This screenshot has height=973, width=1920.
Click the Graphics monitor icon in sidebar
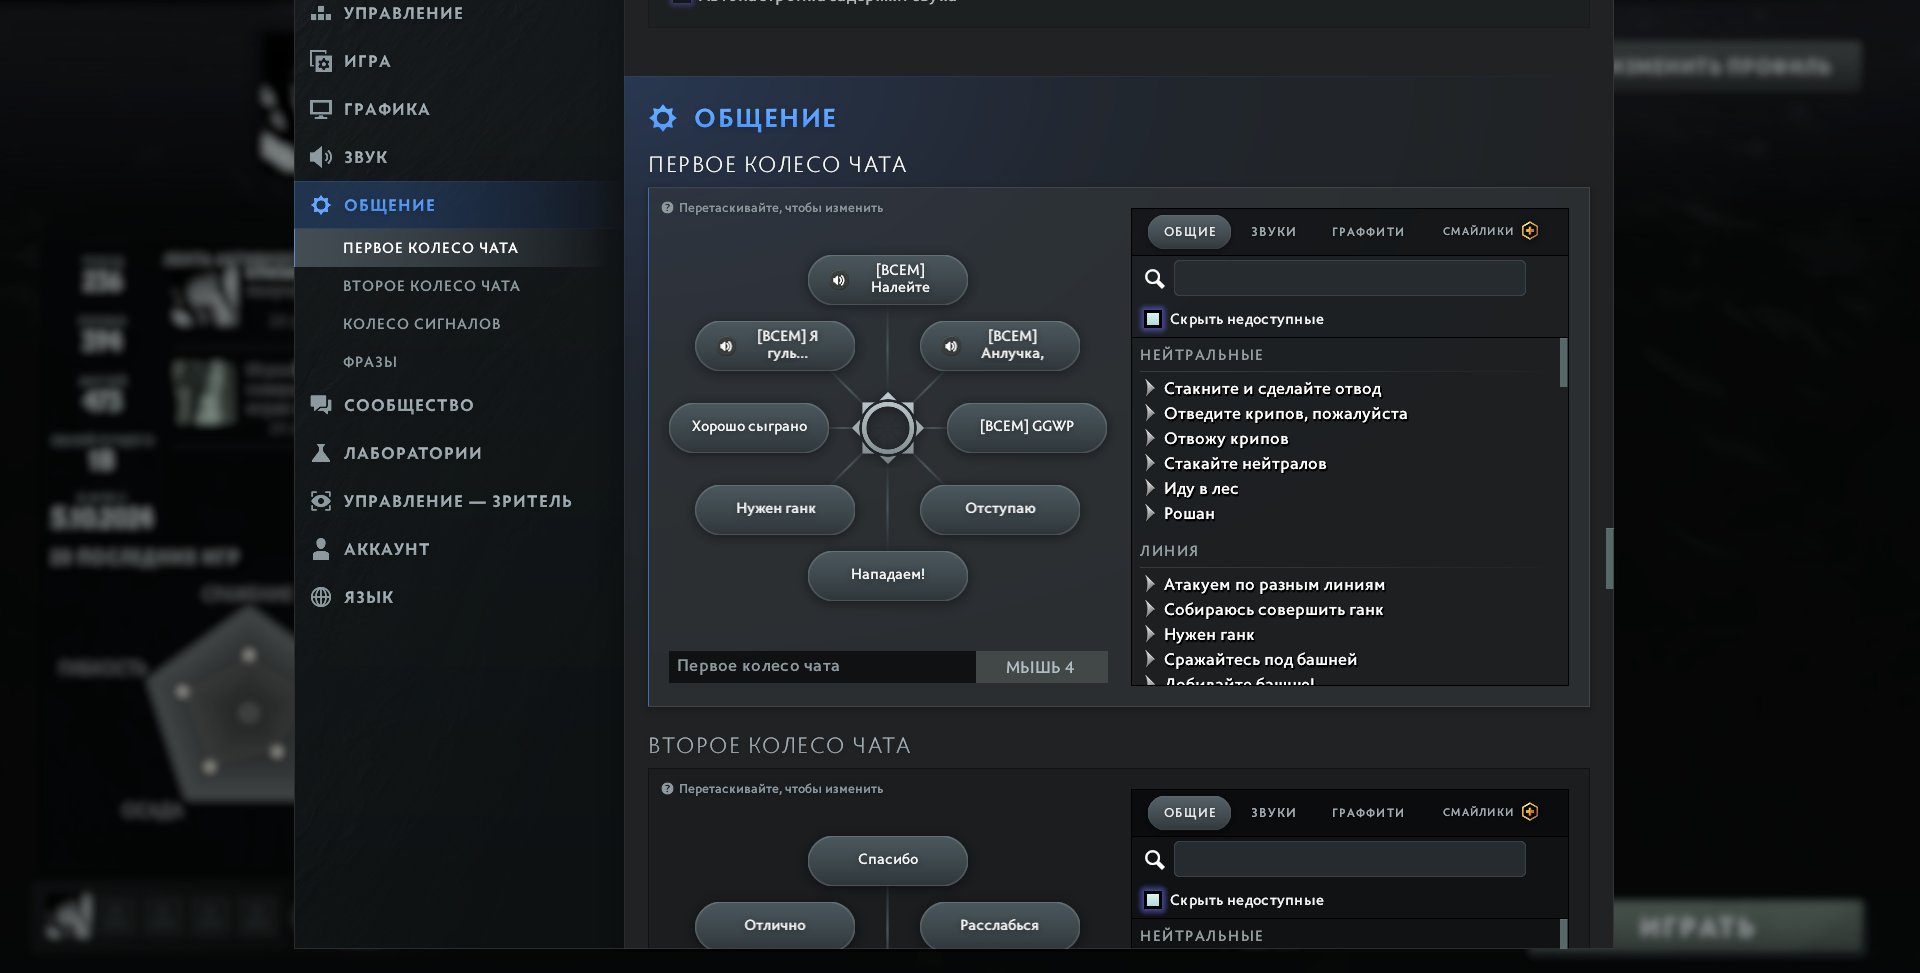pyautogui.click(x=321, y=109)
